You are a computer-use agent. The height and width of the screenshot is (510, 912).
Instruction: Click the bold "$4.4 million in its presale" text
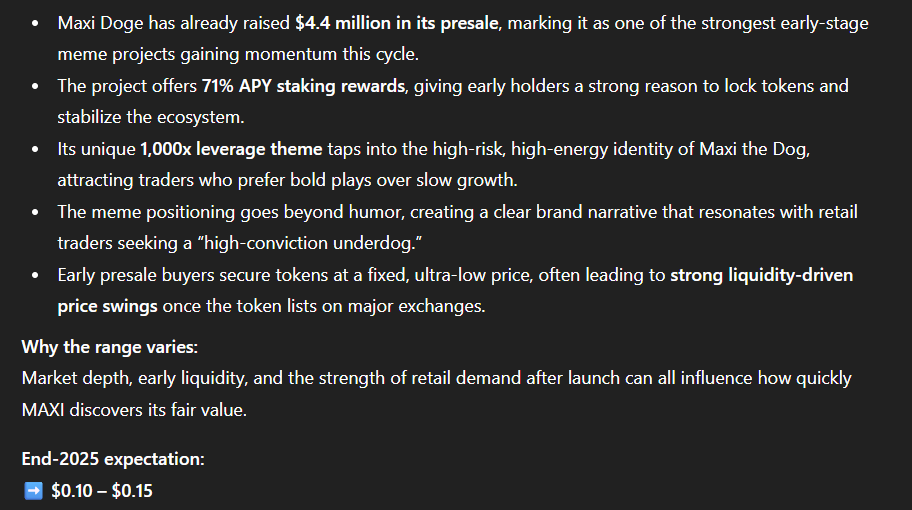[x=398, y=22]
